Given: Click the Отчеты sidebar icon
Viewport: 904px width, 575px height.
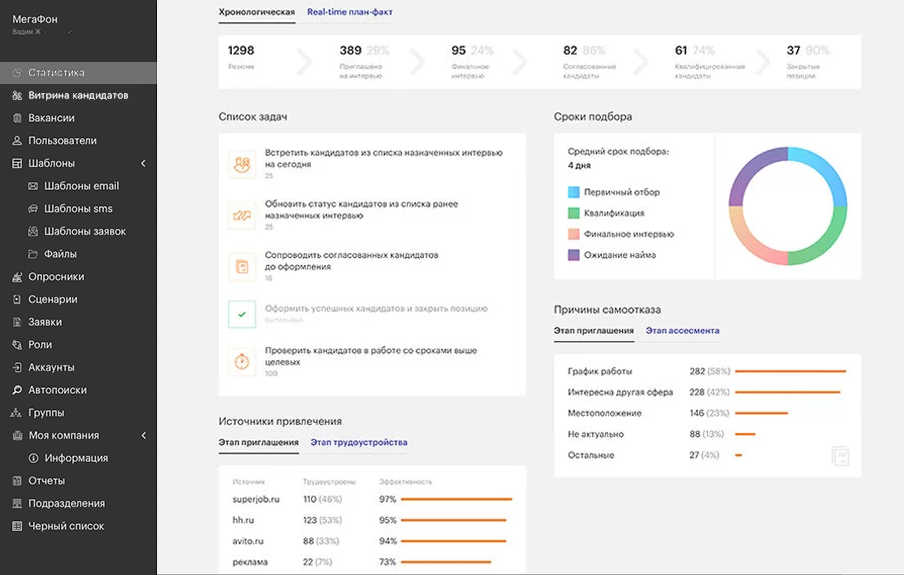Looking at the screenshot, I should click(17, 480).
